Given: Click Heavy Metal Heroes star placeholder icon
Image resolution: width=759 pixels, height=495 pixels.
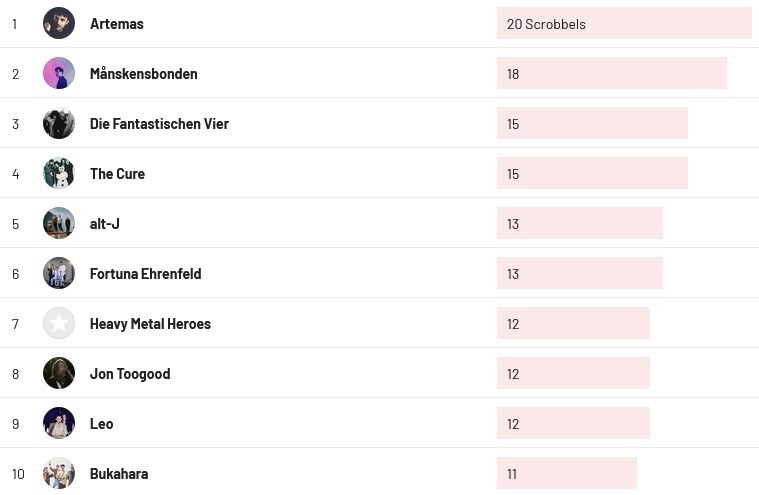Looking at the screenshot, I should click(x=59, y=323).
